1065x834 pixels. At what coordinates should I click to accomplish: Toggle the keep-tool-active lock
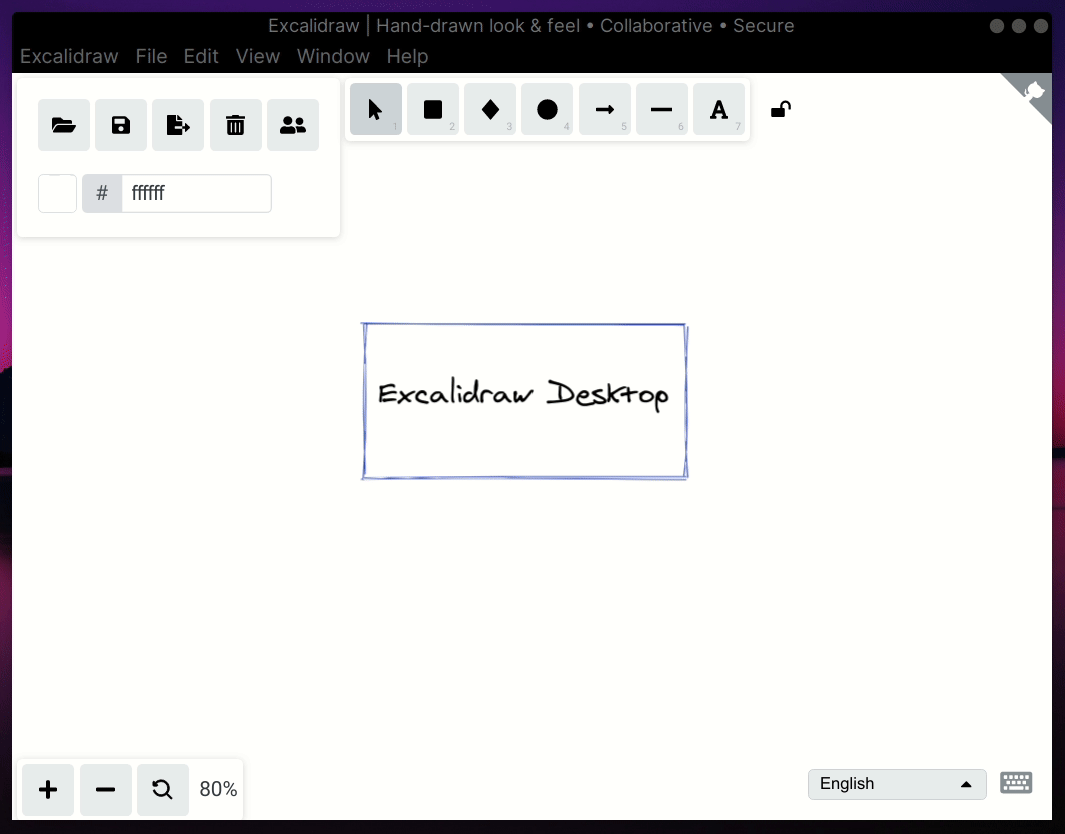point(781,110)
